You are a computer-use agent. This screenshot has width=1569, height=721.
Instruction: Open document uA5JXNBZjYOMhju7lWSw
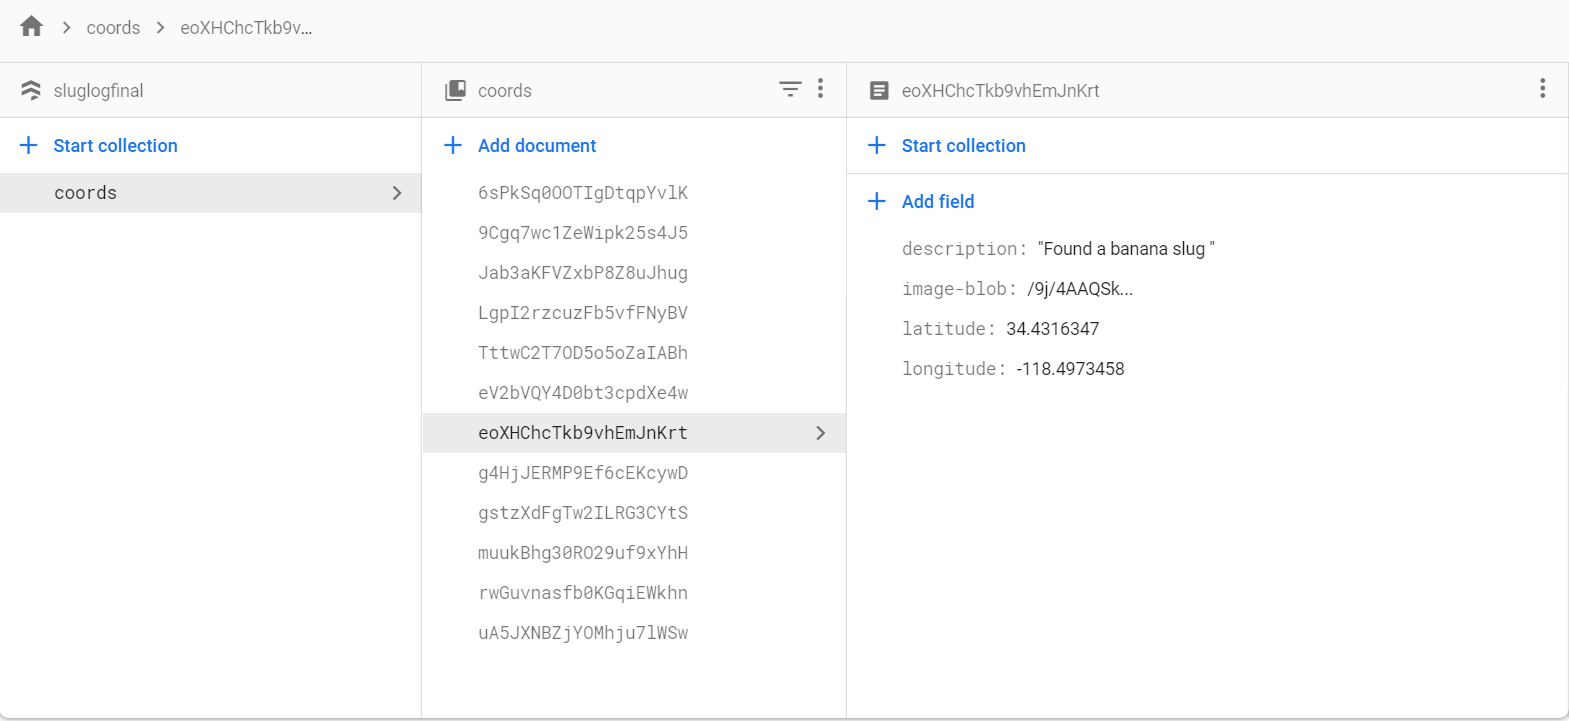[x=583, y=633]
